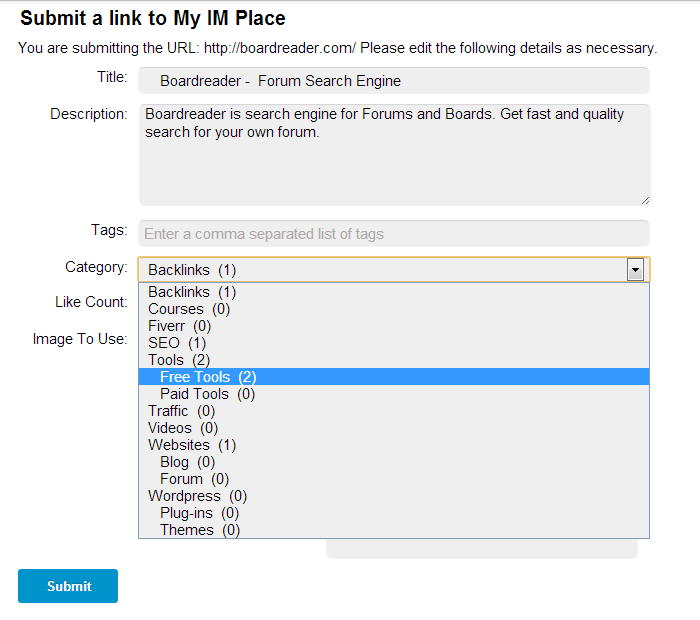The height and width of the screenshot is (620, 700).
Task: Select Backlinks (1) in the dropdown list
Action: [x=394, y=292]
